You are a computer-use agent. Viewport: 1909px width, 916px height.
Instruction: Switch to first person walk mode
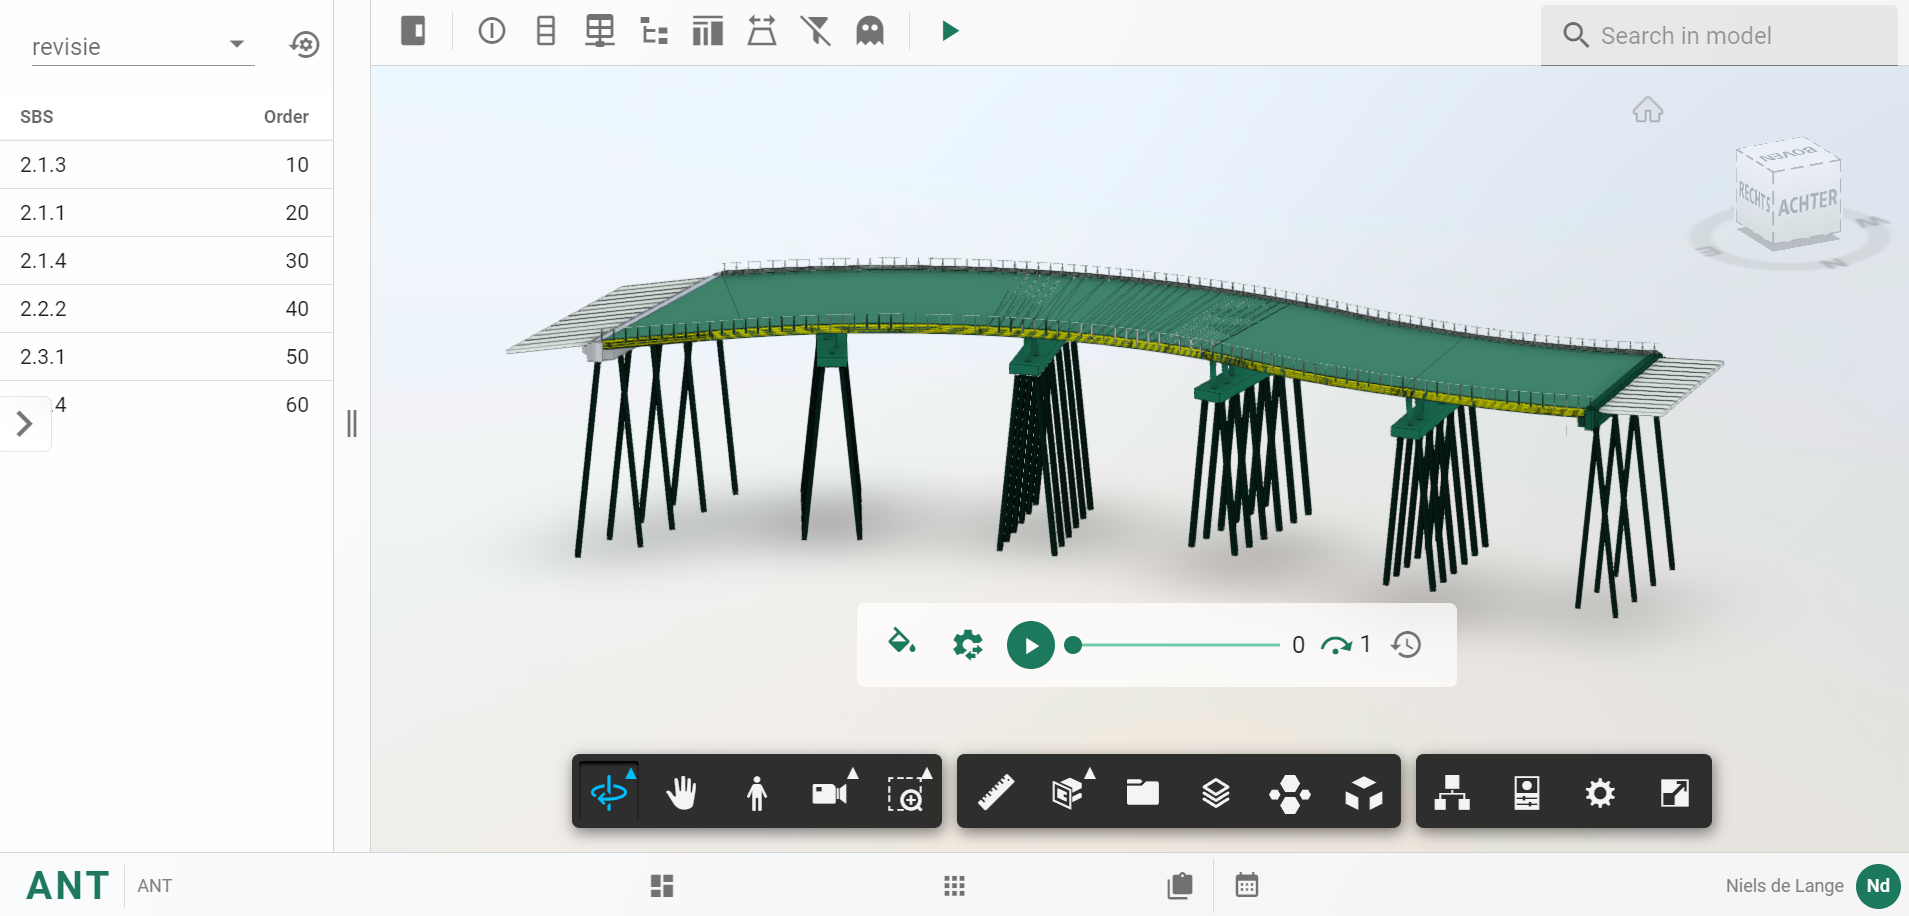click(757, 793)
